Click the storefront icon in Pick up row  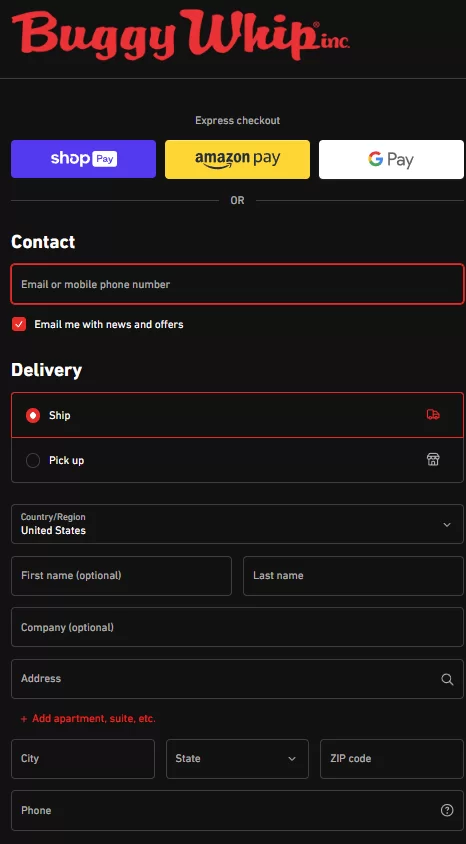point(433,459)
